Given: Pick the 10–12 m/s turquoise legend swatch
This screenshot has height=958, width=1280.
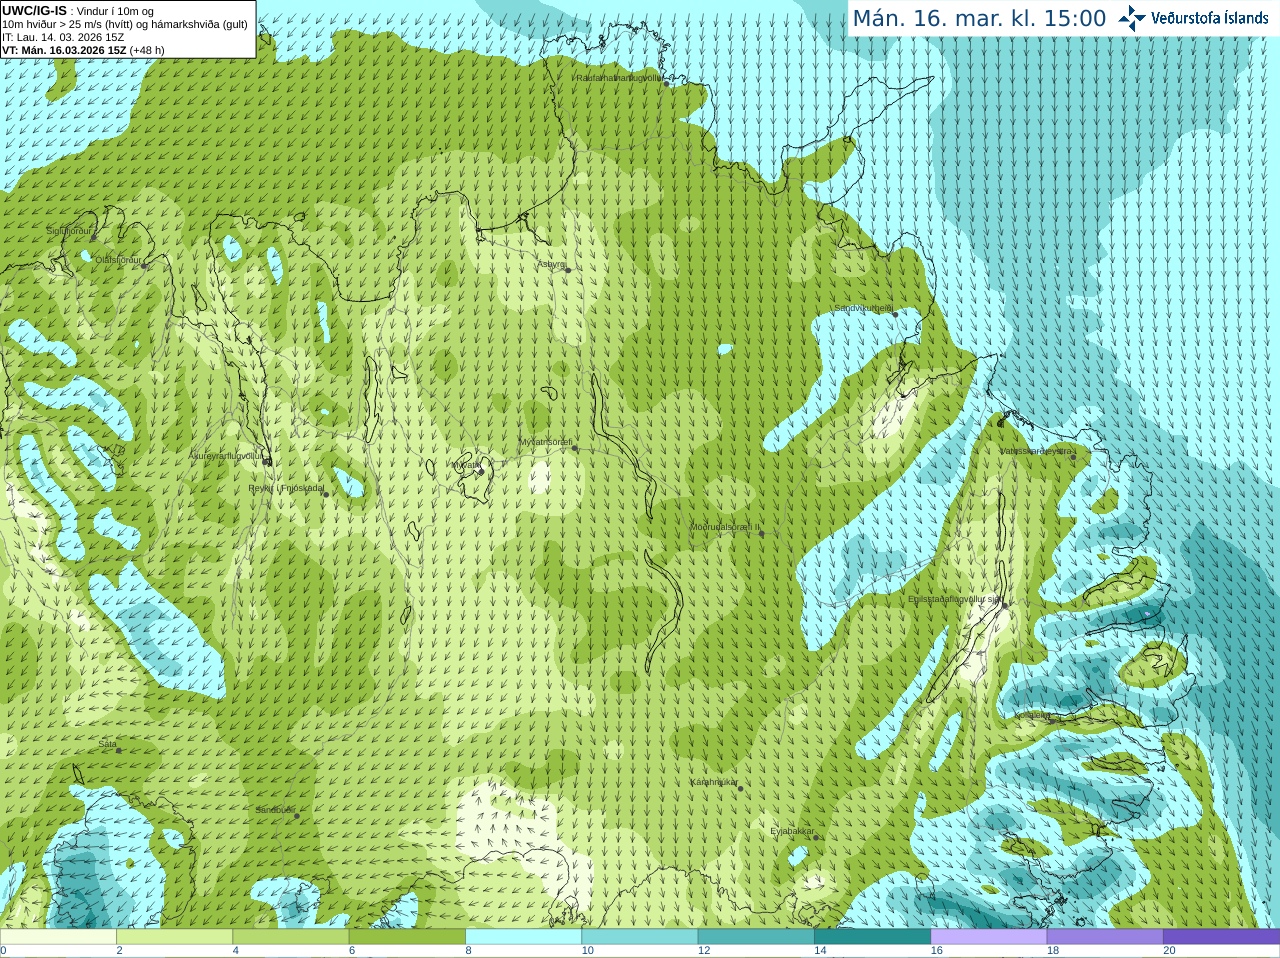Looking at the screenshot, I should [x=640, y=937].
